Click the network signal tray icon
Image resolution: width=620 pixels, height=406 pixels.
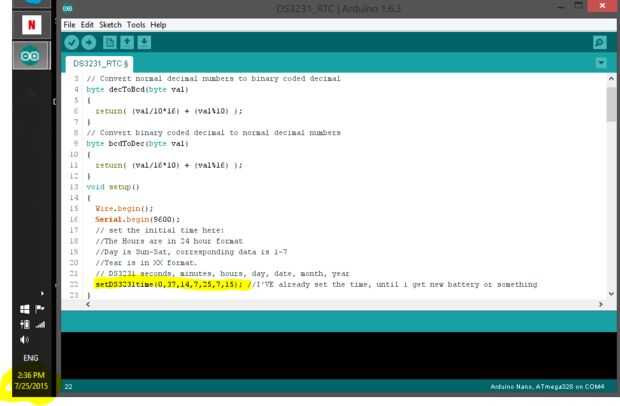40,325
